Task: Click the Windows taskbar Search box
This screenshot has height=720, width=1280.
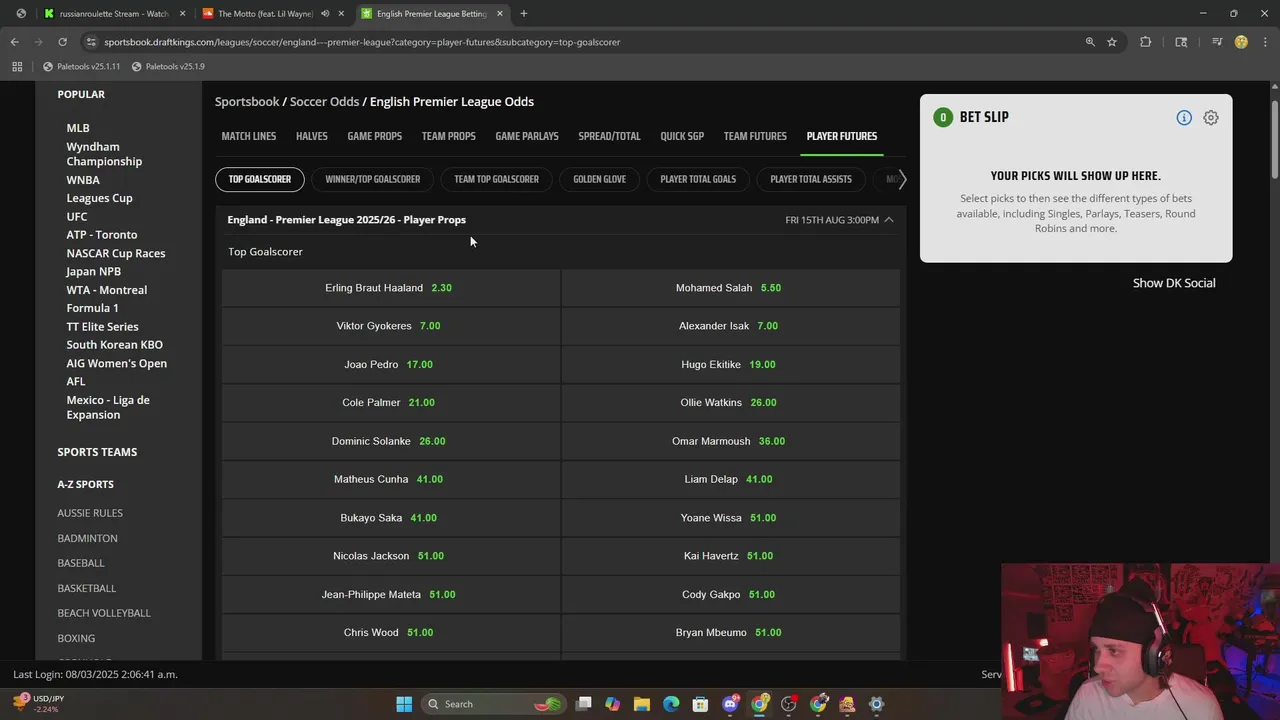Action: point(494,704)
